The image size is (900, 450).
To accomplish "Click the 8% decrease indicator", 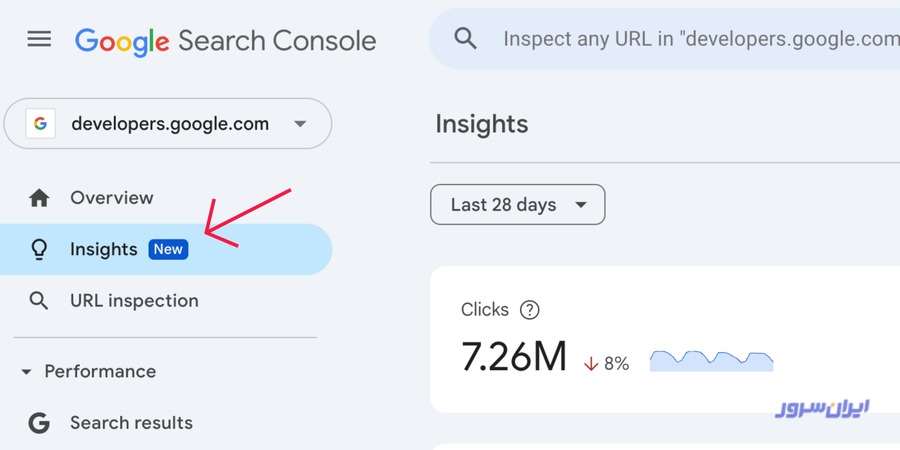I will 607,363.
